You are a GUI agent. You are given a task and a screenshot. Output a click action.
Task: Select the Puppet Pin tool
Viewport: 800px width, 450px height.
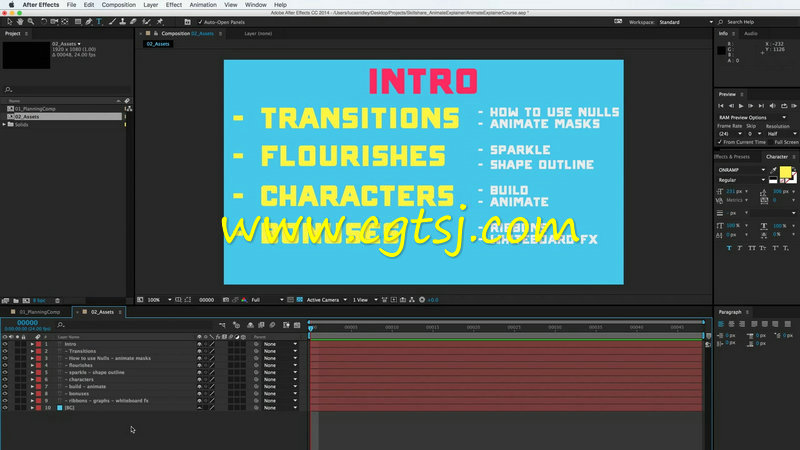point(160,22)
